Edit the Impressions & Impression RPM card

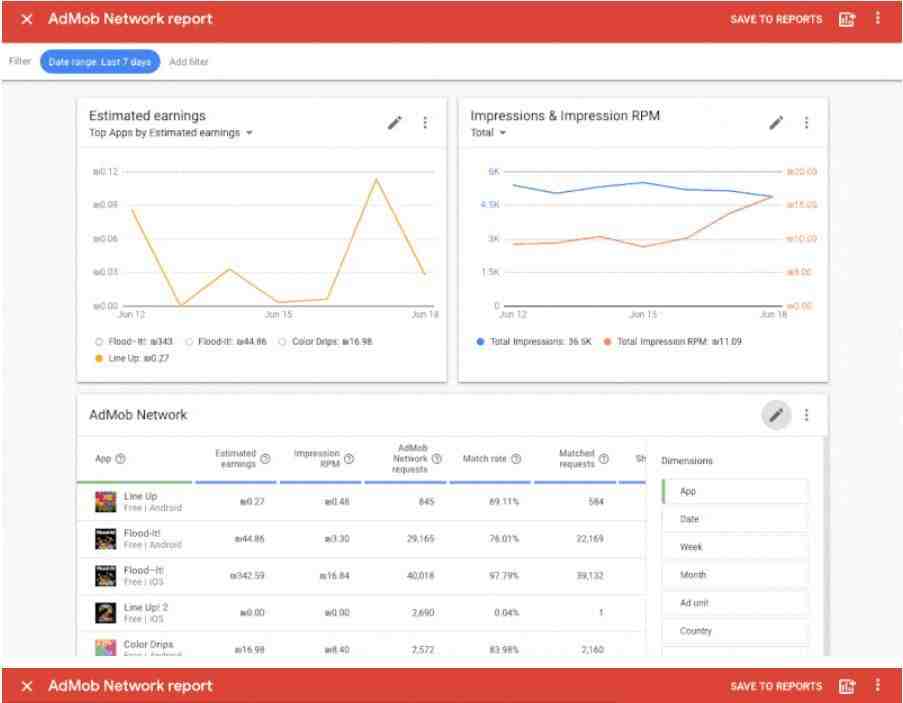click(x=776, y=123)
